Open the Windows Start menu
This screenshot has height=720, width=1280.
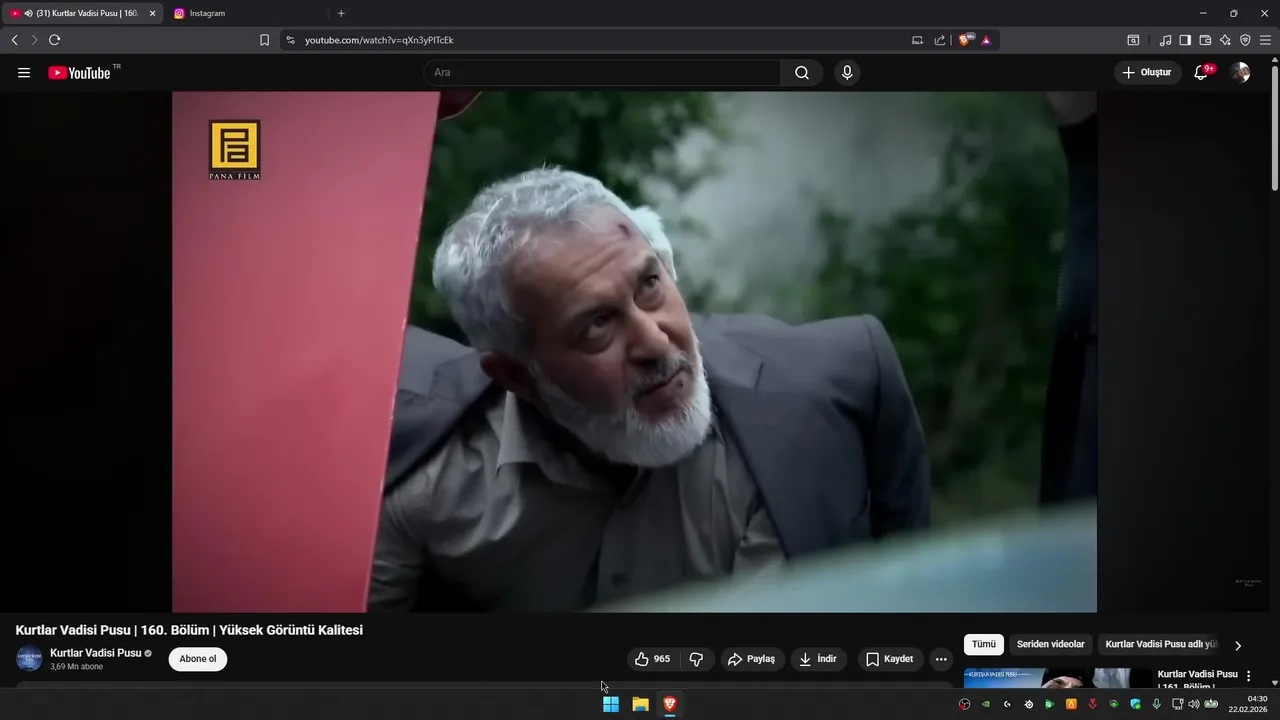[x=611, y=704]
